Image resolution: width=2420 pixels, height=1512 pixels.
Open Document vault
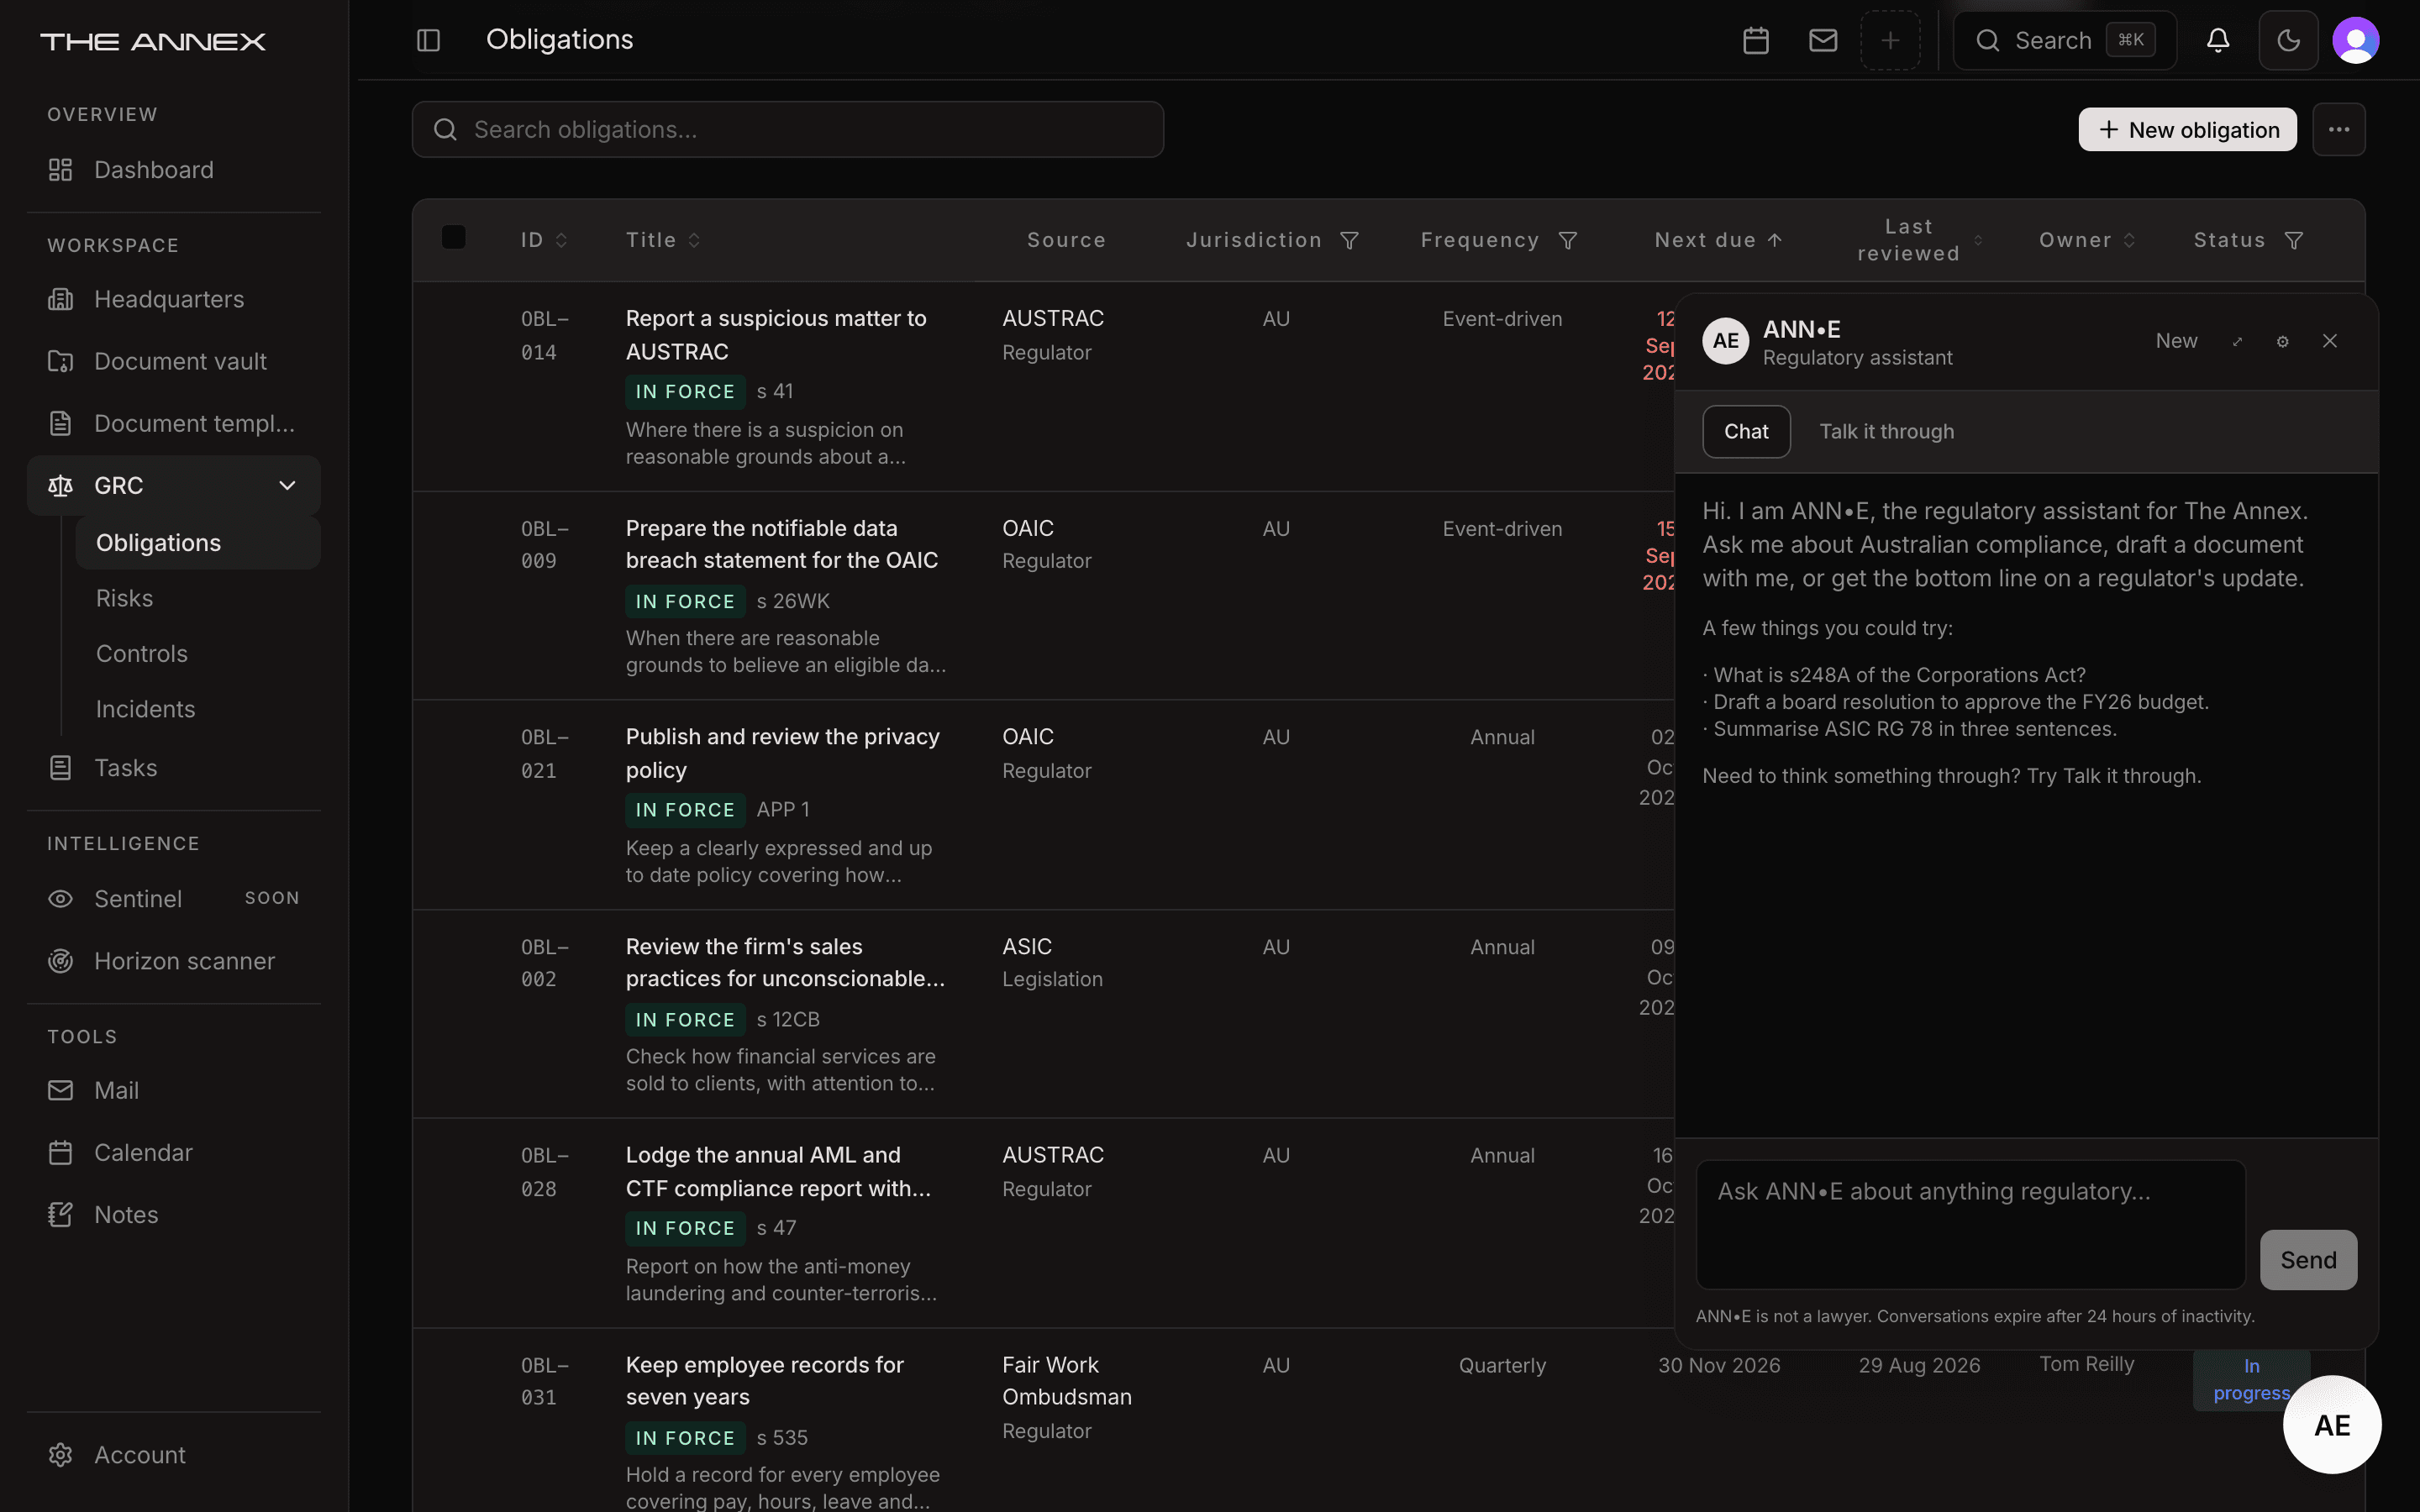click(174, 361)
